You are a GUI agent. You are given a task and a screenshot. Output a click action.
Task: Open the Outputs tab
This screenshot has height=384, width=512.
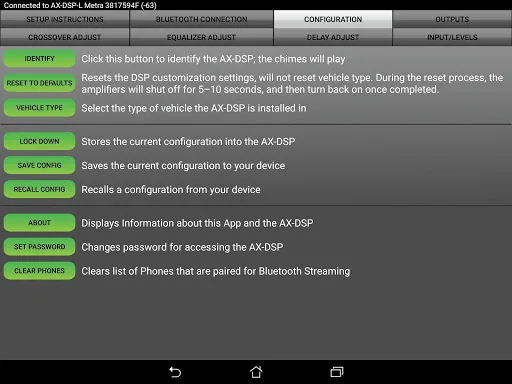pos(452,19)
